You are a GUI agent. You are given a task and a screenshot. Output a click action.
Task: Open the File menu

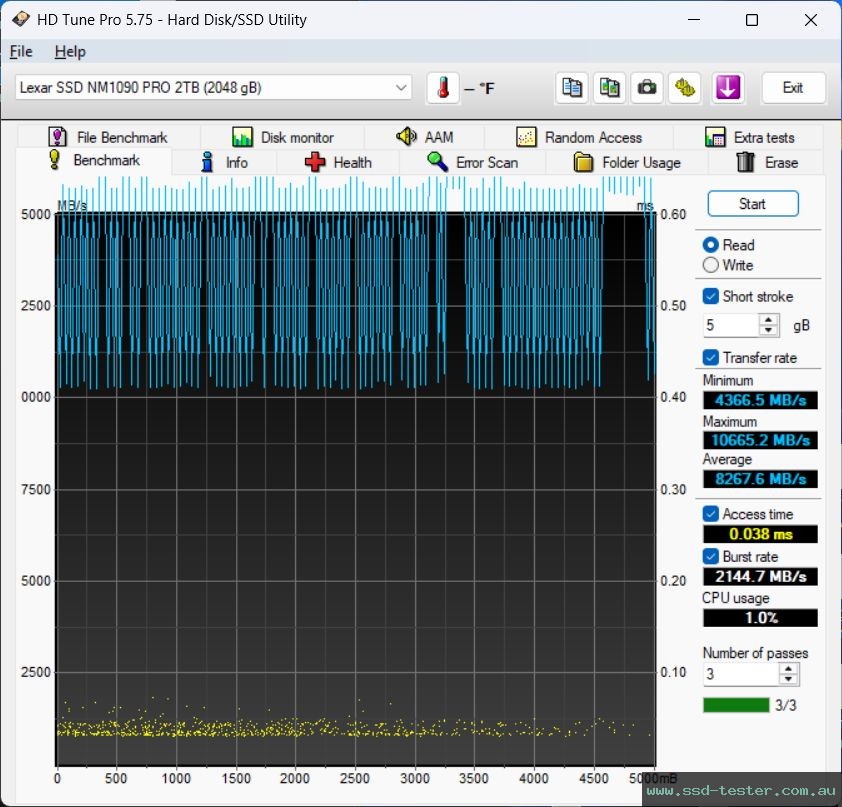point(21,51)
